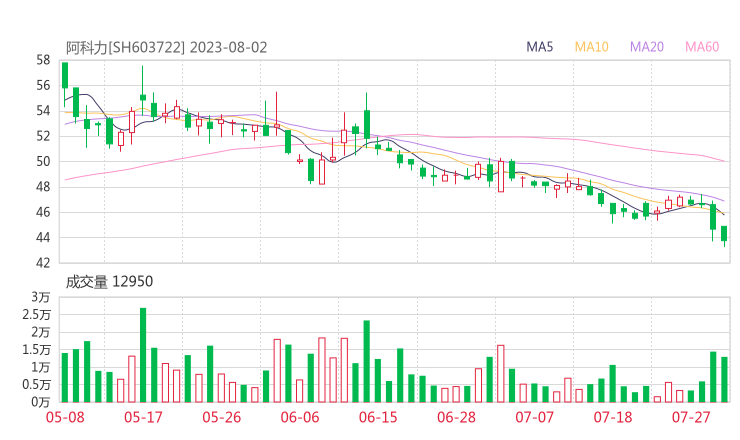740x440 pixels.
Task: Click the volume axis label 0.5万
Action: coord(36,385)
